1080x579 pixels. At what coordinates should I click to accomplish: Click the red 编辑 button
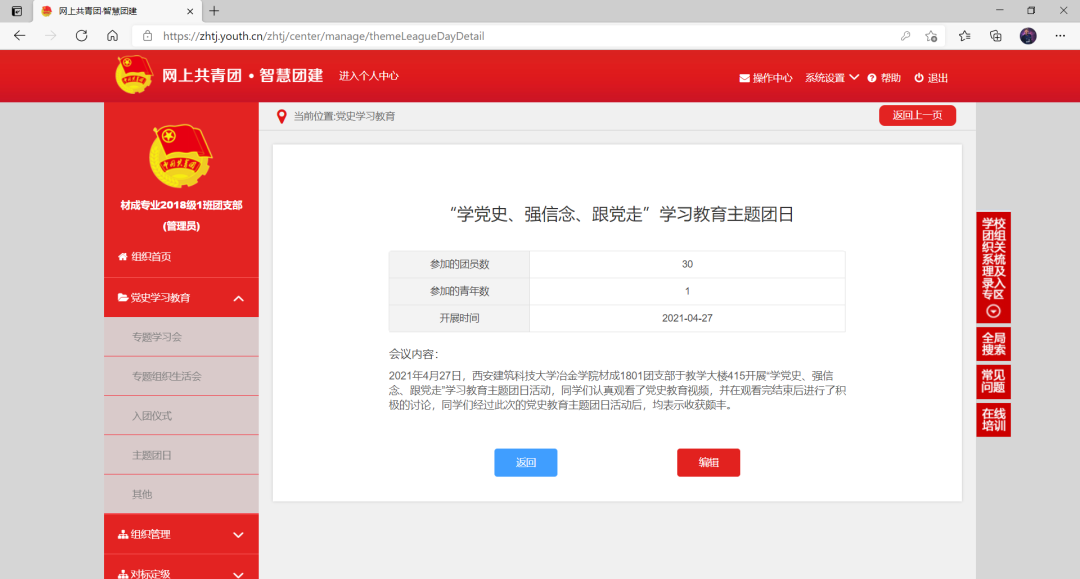tap(708, 462)
